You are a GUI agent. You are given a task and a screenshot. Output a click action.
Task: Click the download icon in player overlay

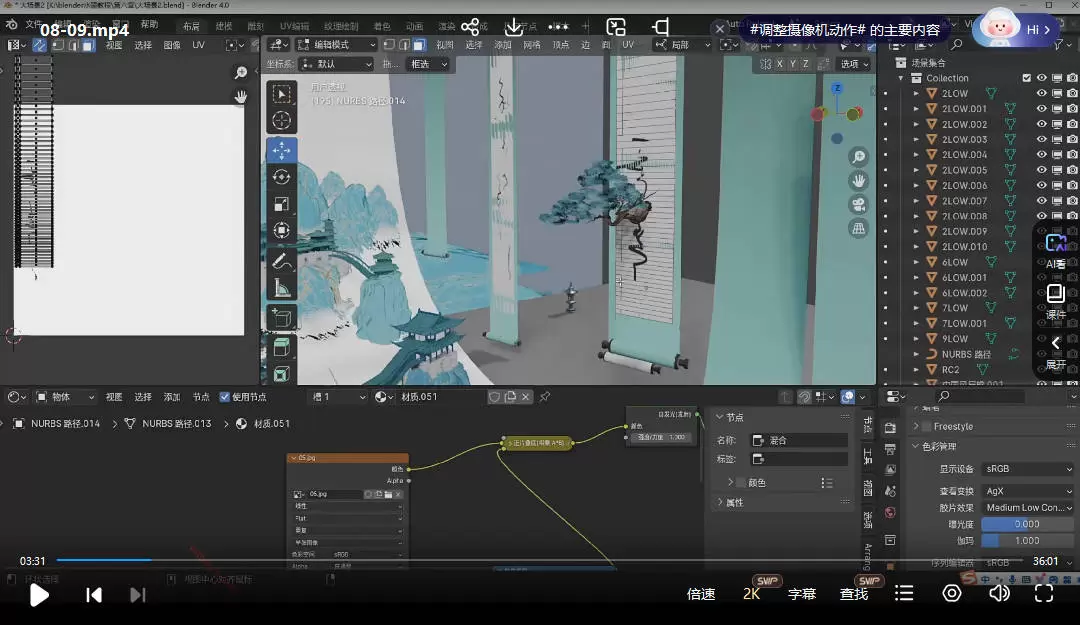(514, 27)
